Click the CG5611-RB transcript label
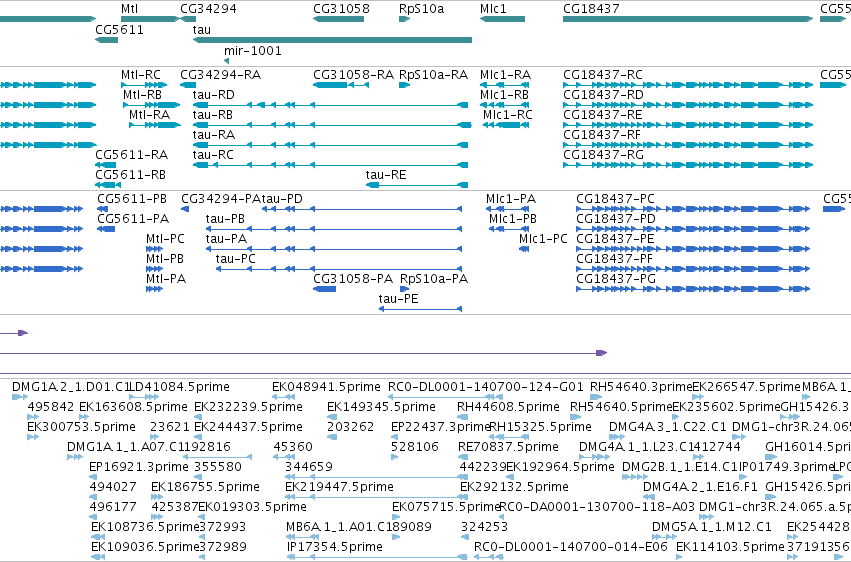 (x=130, y=175)
